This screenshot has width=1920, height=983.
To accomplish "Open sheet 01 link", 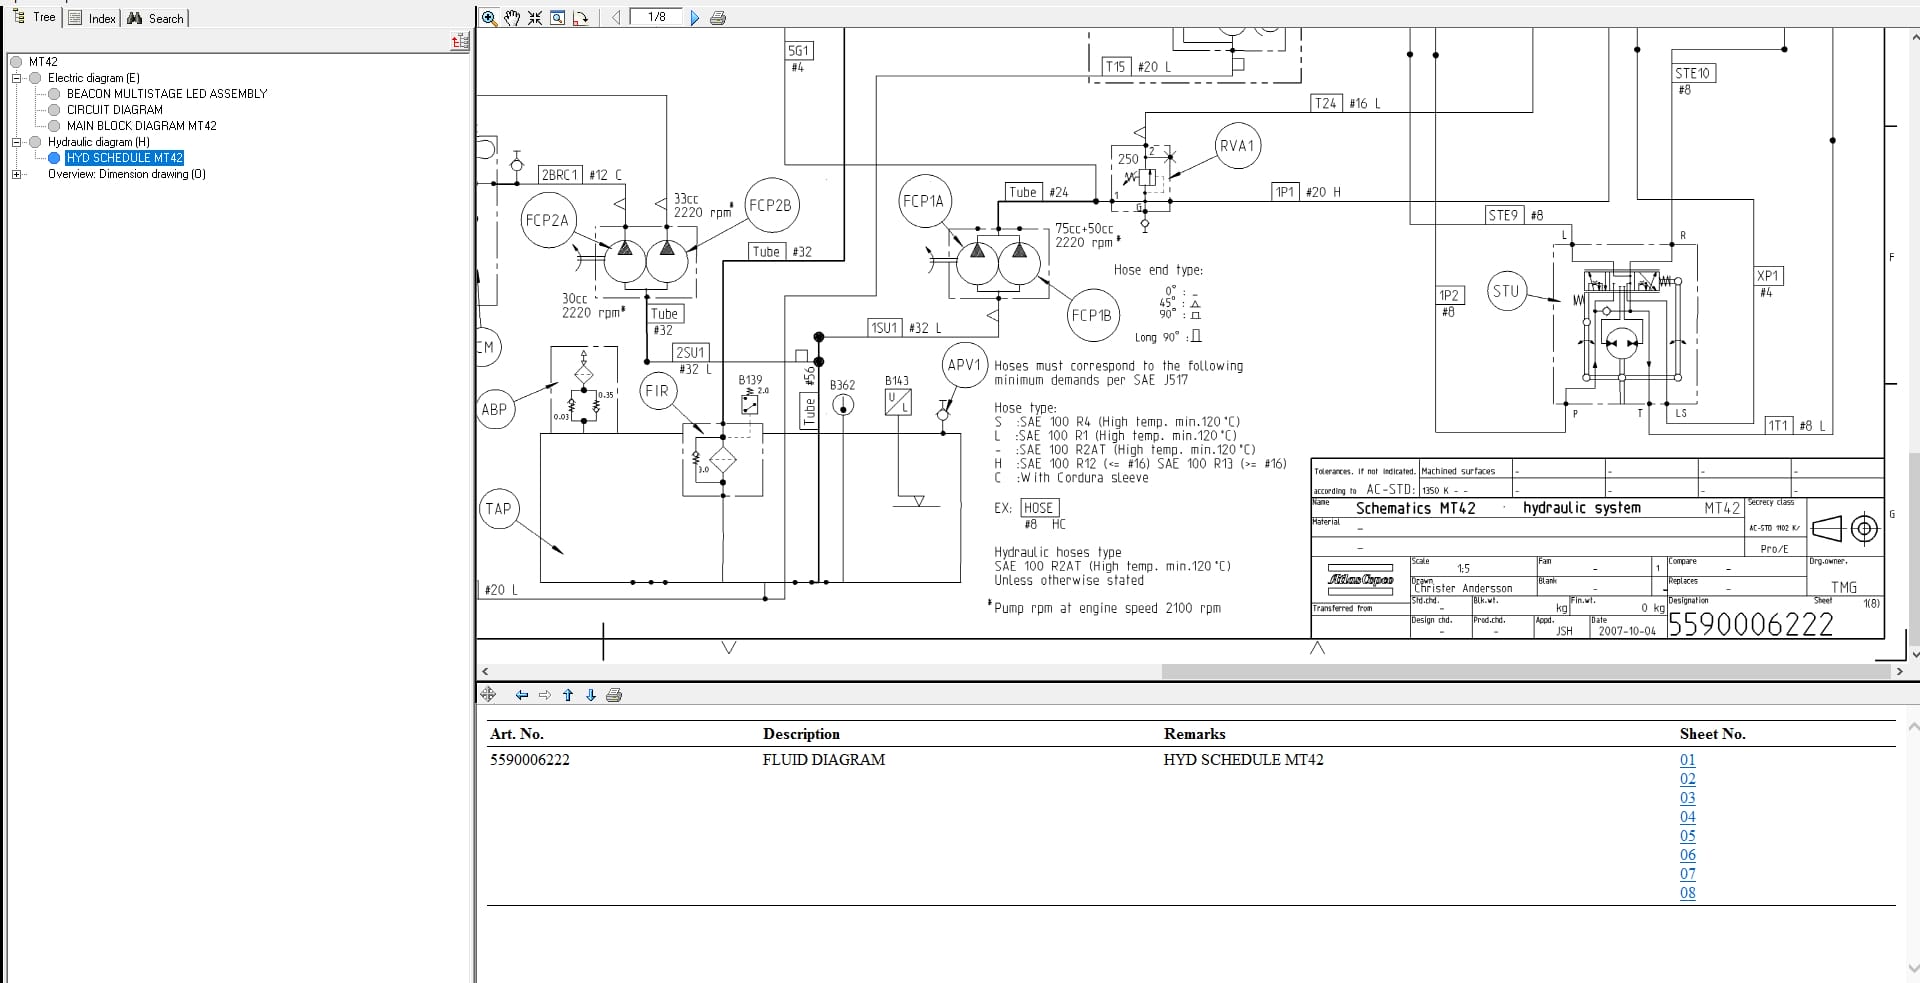I will point(1688,760).
